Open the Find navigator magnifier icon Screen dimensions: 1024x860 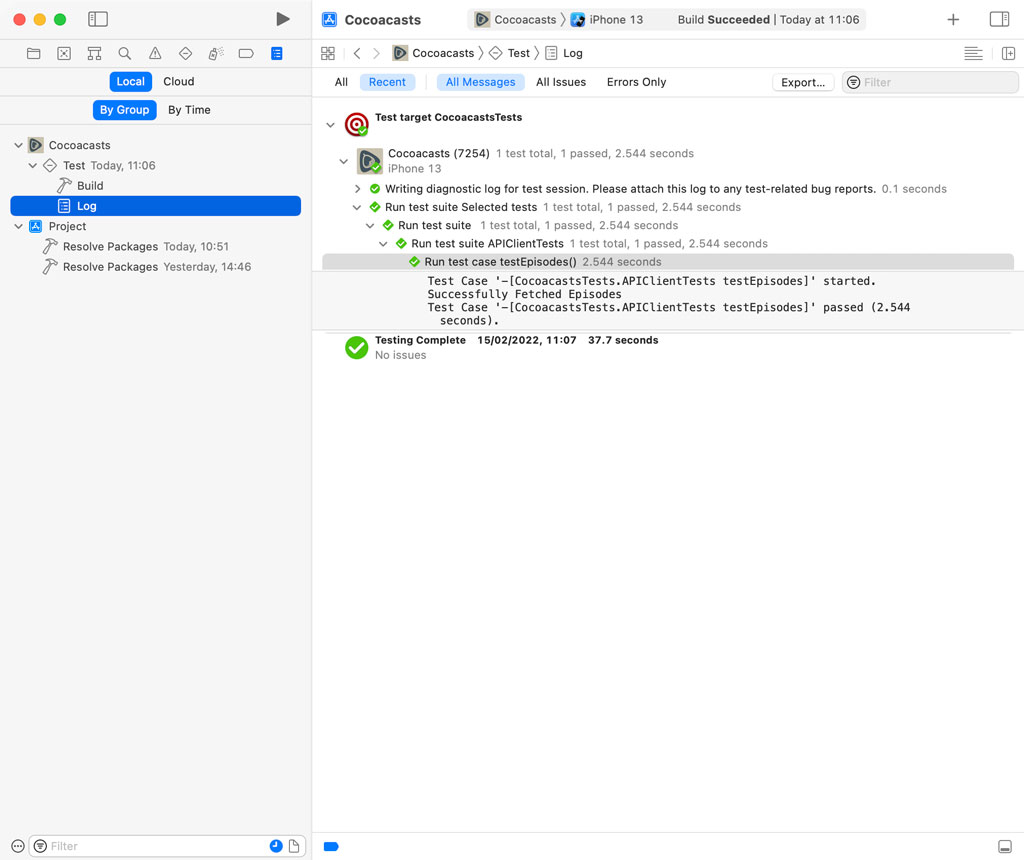125,54
